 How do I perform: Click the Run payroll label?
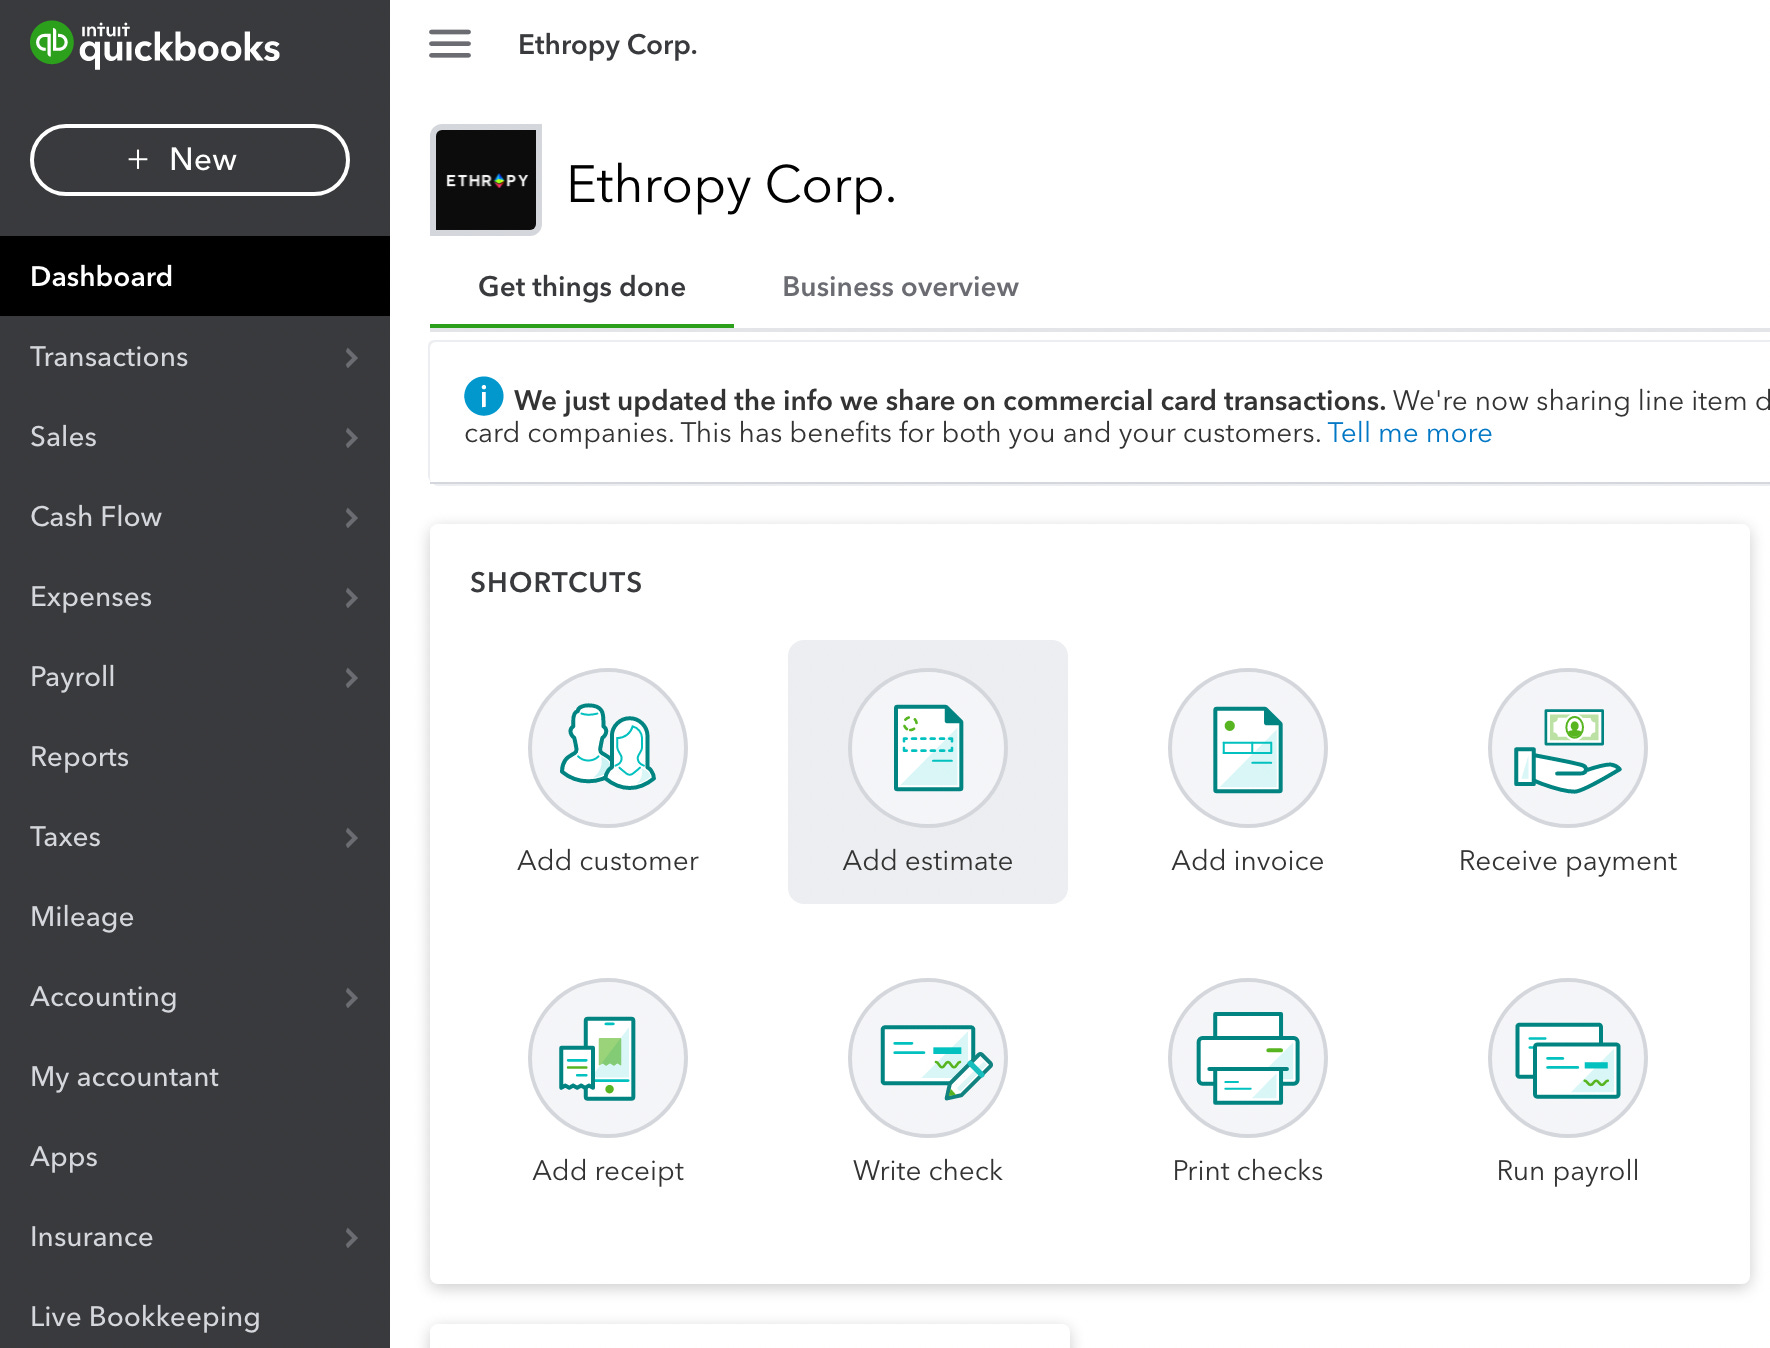1568,1171
